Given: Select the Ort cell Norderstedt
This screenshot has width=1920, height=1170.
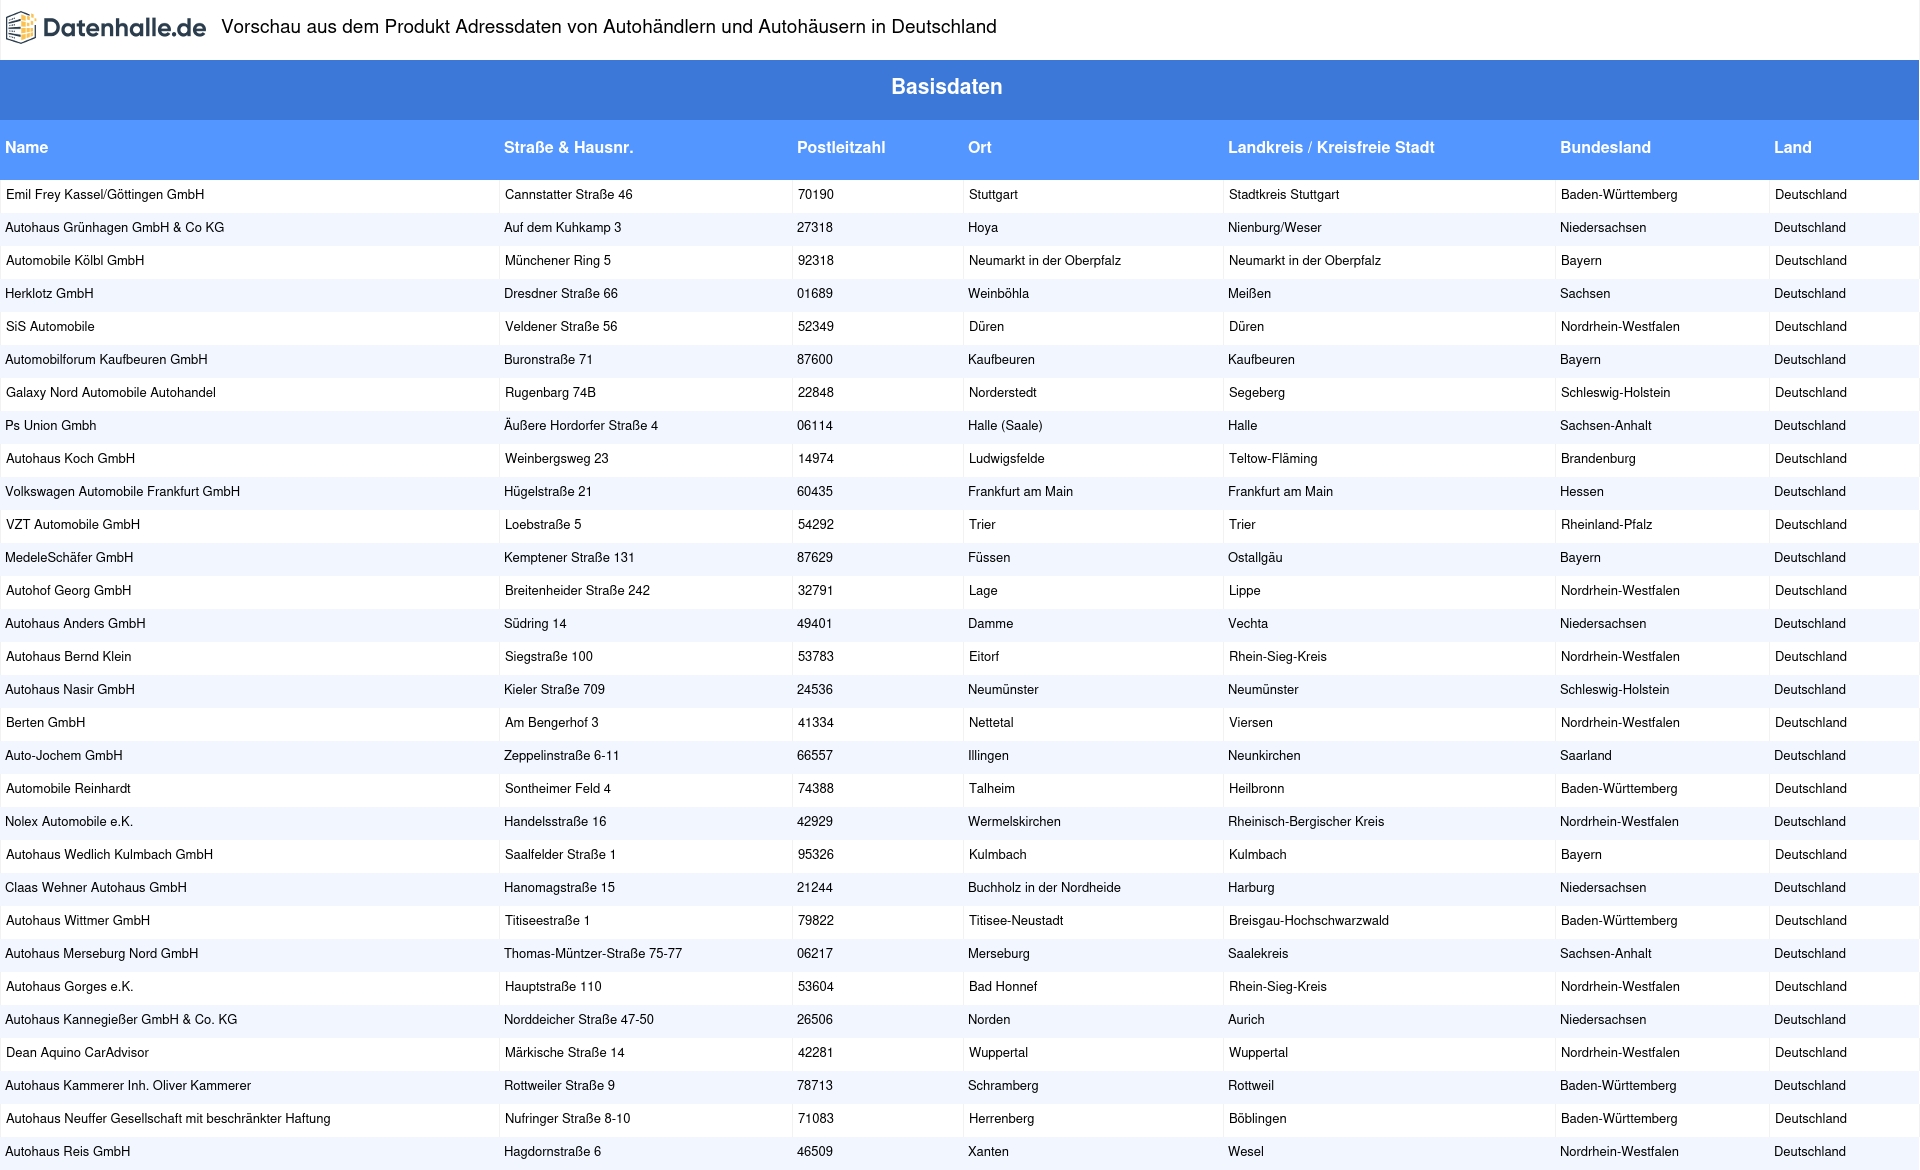Looking at the screenshot, I should (x=1003, y=393).
